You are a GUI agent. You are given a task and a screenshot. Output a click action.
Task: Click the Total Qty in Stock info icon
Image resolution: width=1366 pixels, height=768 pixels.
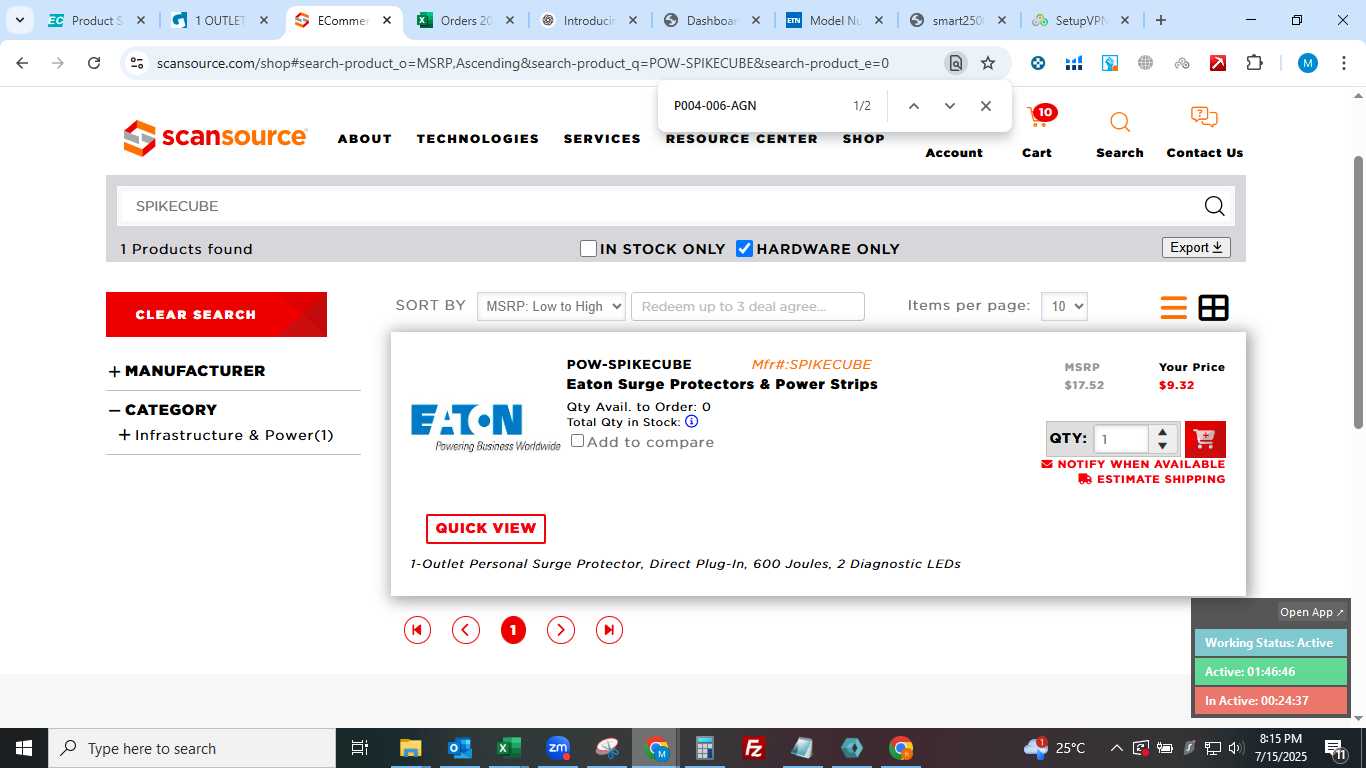tap(691, 422)
